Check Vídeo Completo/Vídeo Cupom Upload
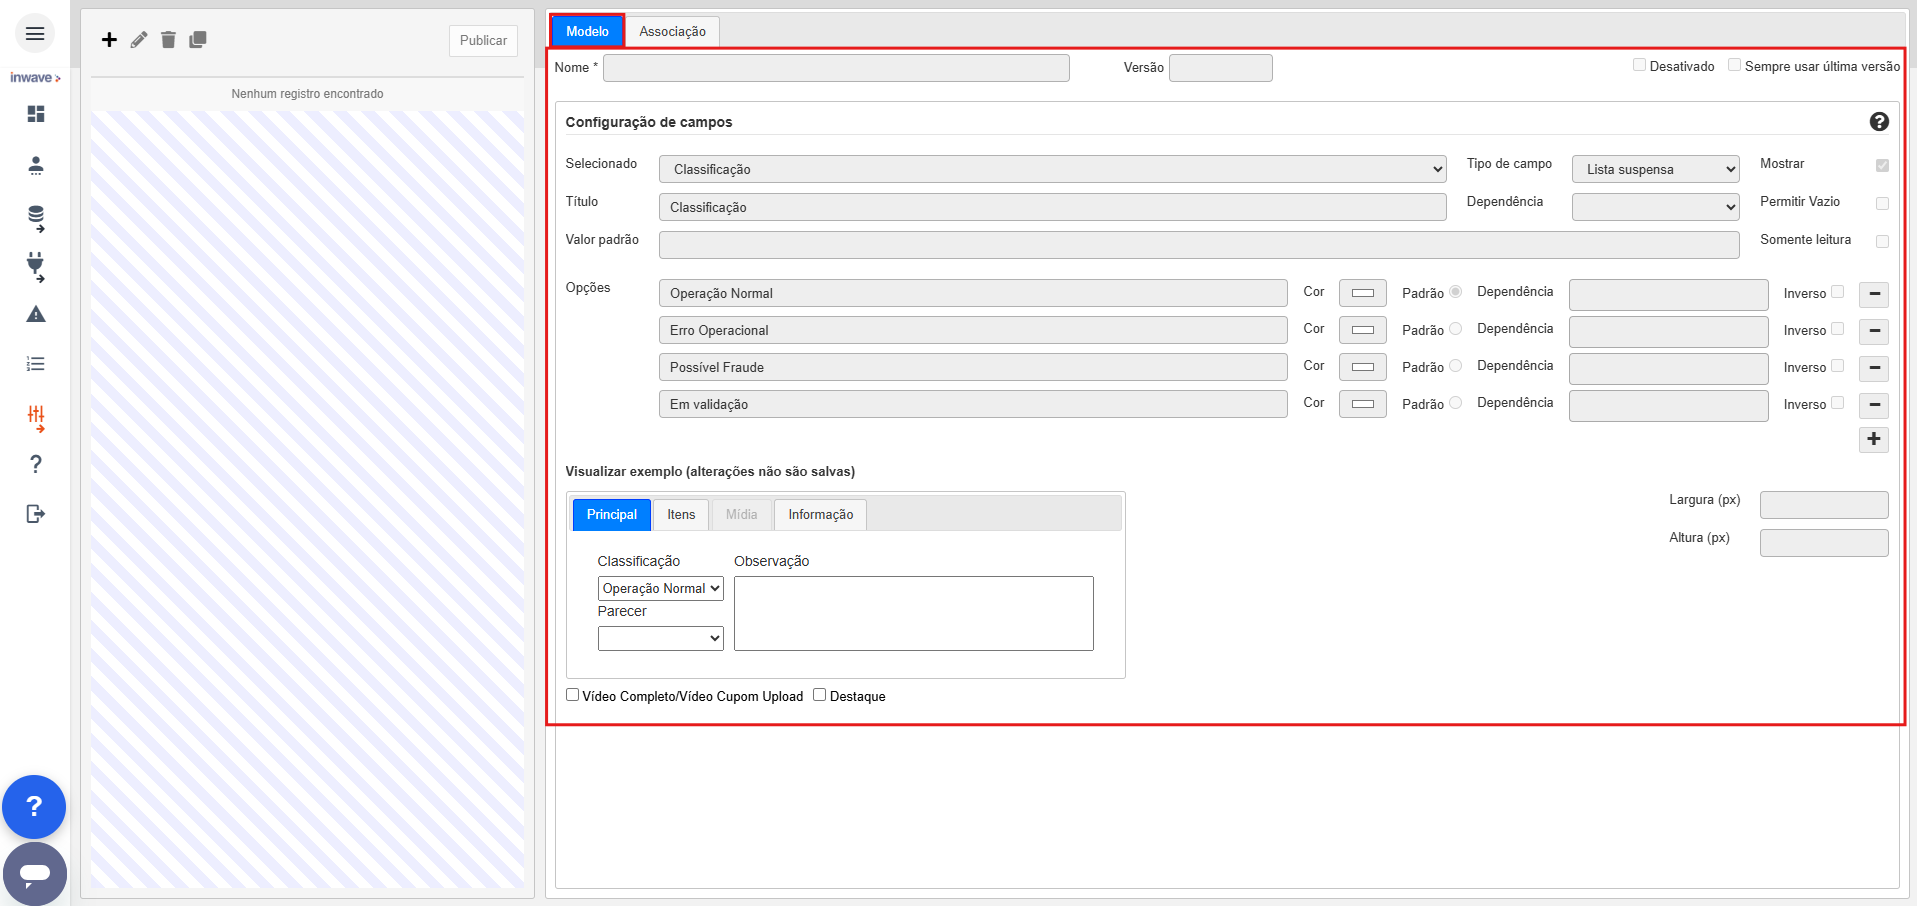1917x906 pixels. tap(573, 695)
